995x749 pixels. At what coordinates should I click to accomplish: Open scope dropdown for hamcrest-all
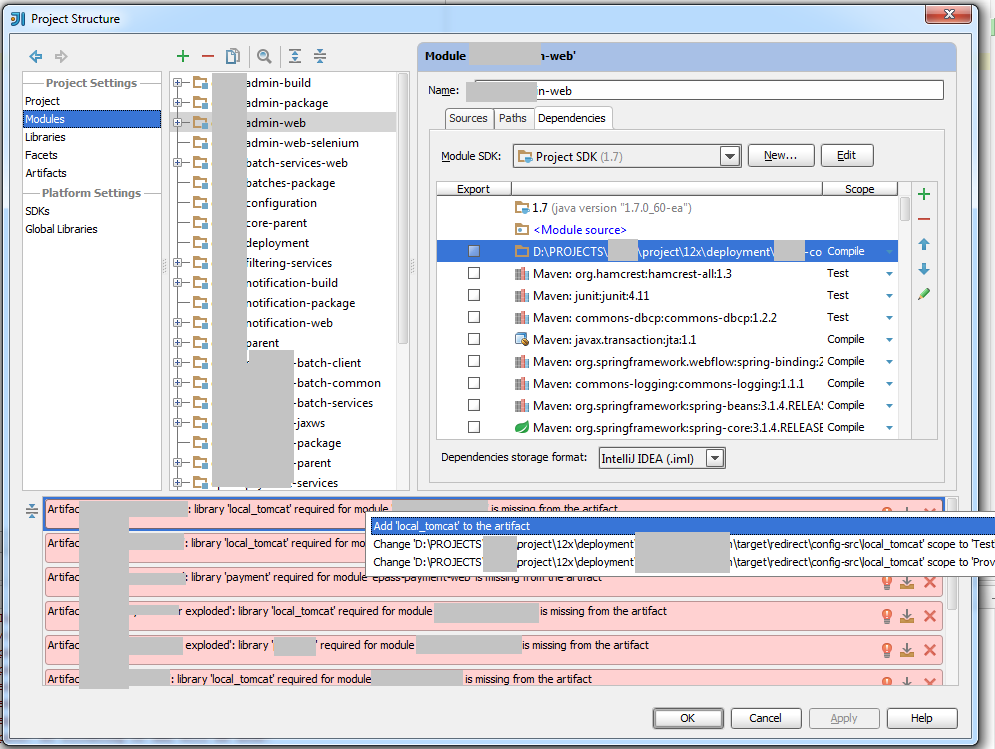click(889, 274)
